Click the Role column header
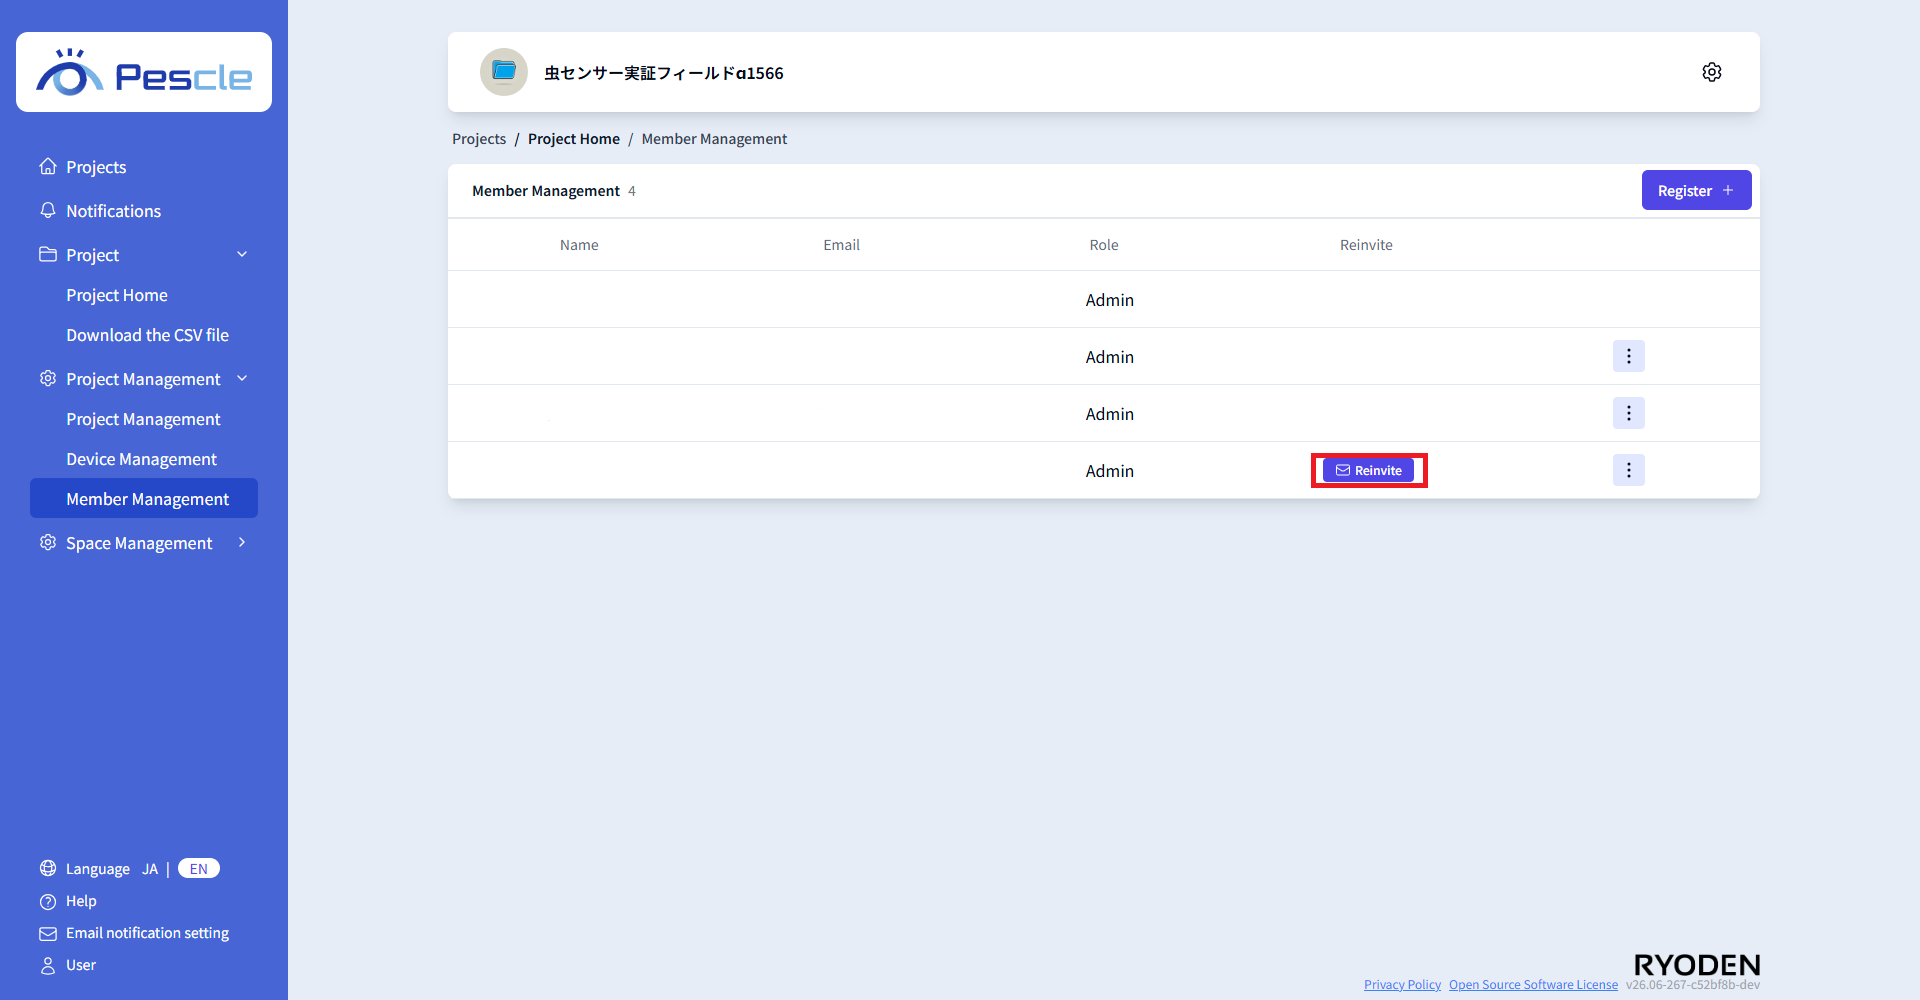The width and height of the screenshot is (1920, 1000). click(x=1104, y=245)
